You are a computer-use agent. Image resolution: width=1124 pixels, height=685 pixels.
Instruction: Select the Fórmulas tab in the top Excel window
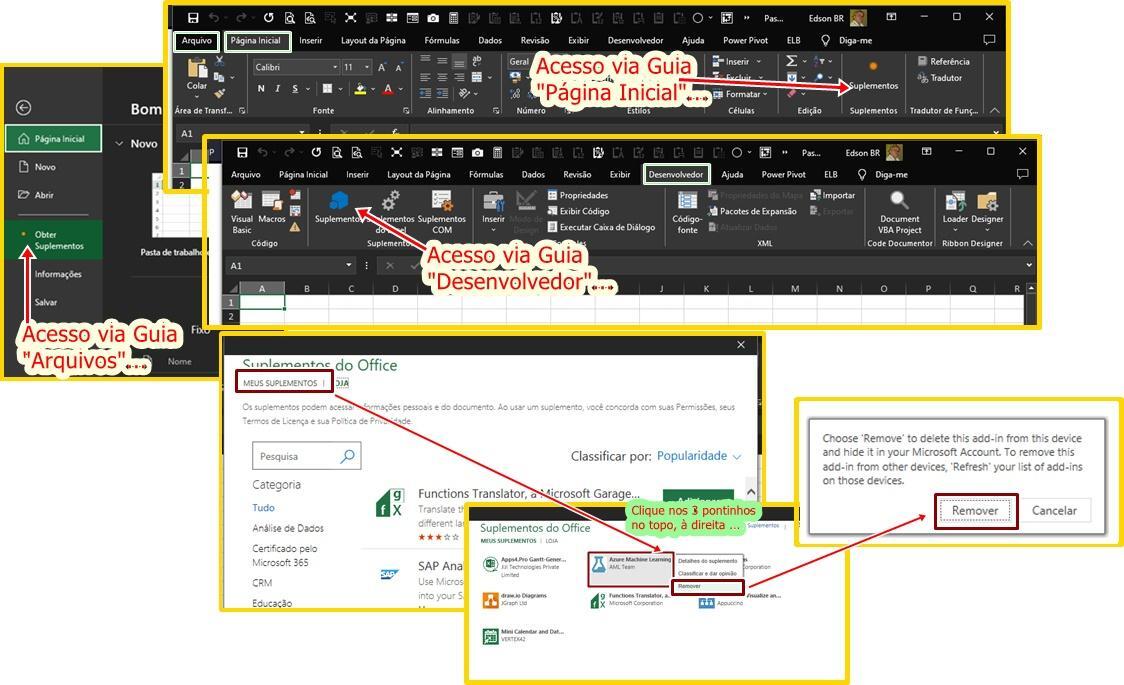tap(442, 41)
